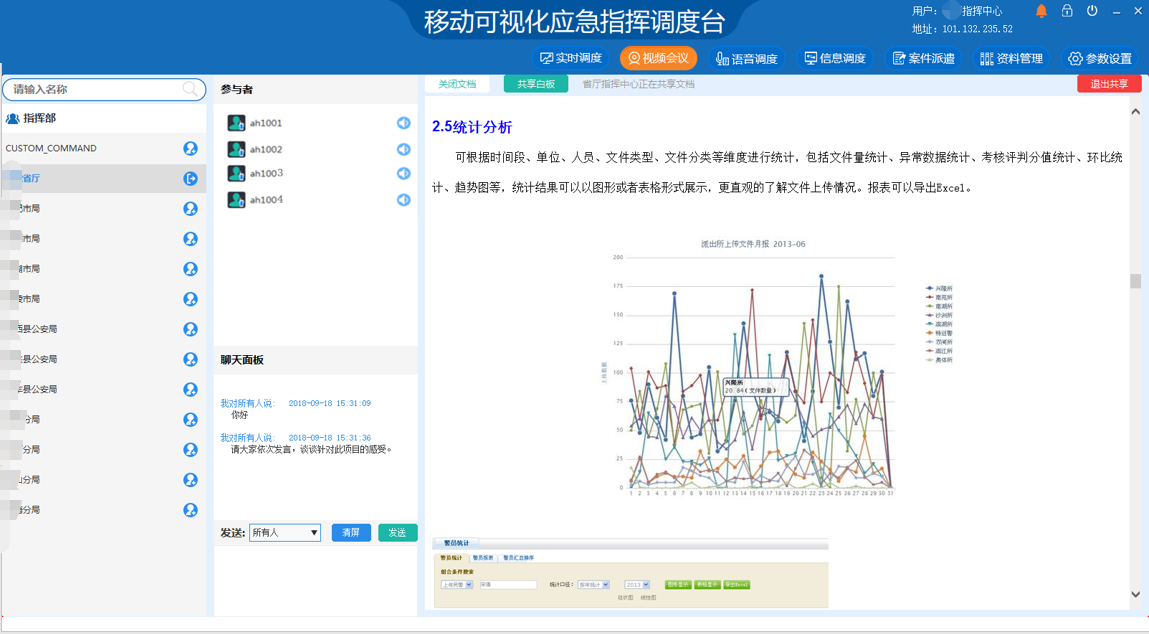Click the 指挥部 group icon

tap(13, 119)
